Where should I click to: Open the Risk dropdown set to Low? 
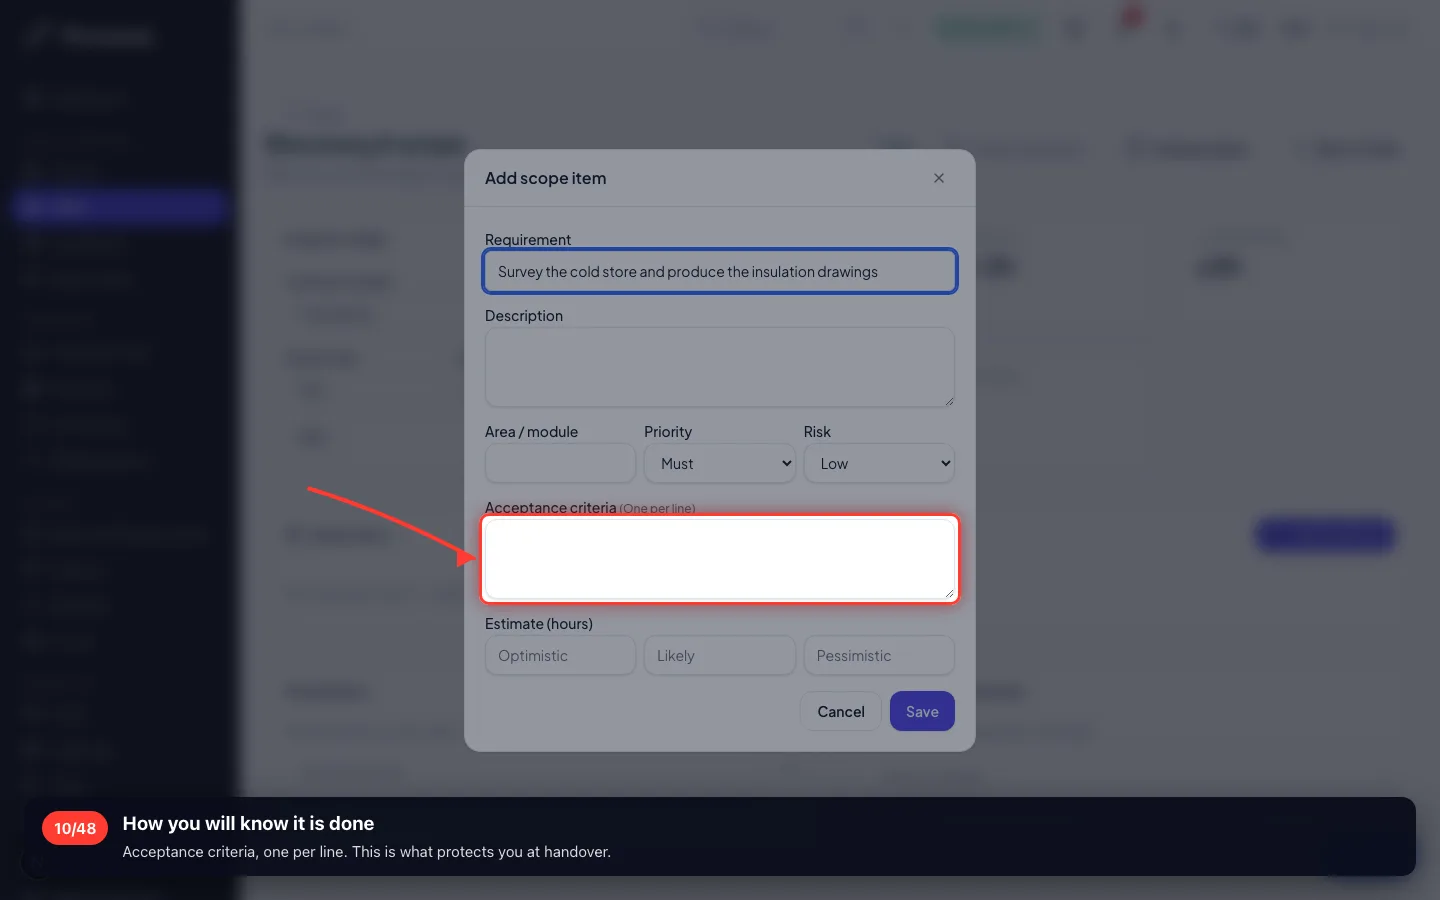pyautogui.click(x=879, y=464)
